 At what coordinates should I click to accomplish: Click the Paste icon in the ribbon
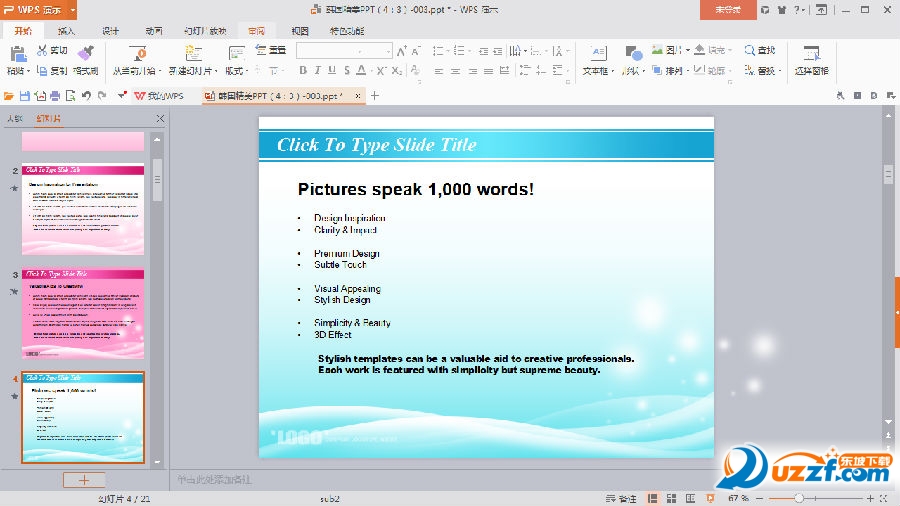(16, 52)
